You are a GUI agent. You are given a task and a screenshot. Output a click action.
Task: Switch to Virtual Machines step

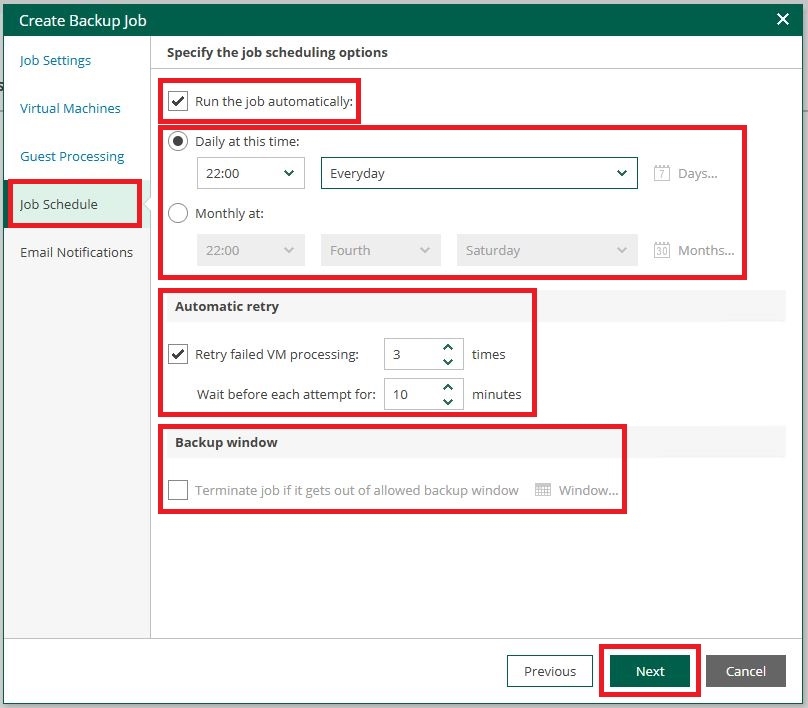click(70, 108)
